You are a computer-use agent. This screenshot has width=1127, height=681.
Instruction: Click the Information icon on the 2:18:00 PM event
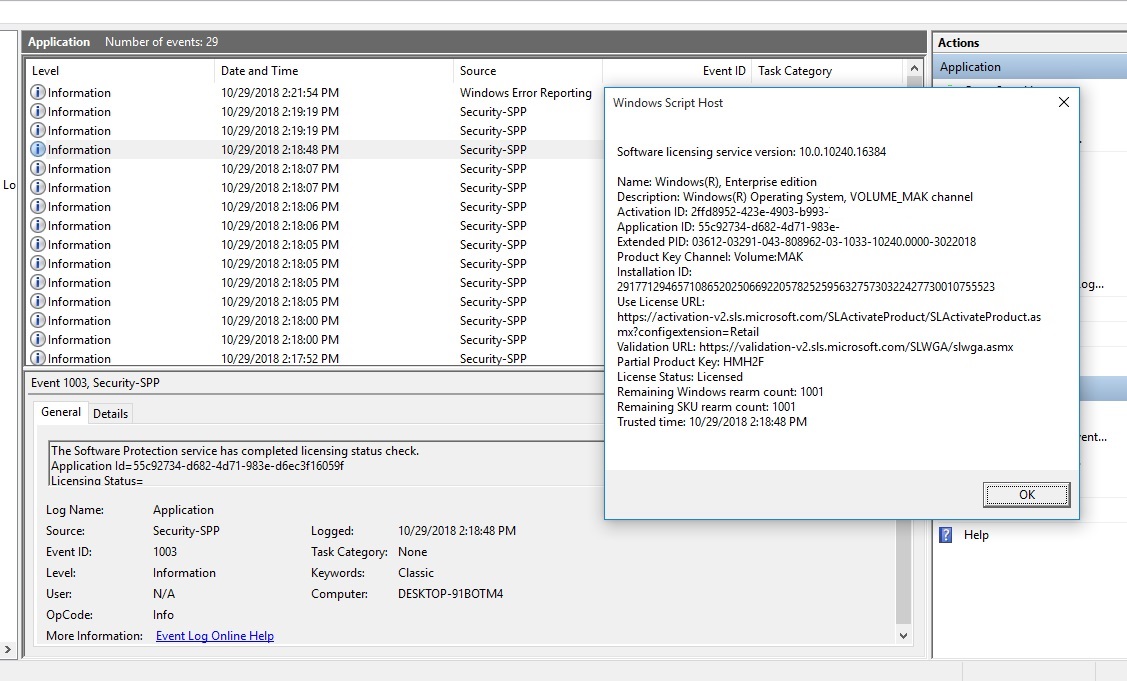[x=36, y=320]
